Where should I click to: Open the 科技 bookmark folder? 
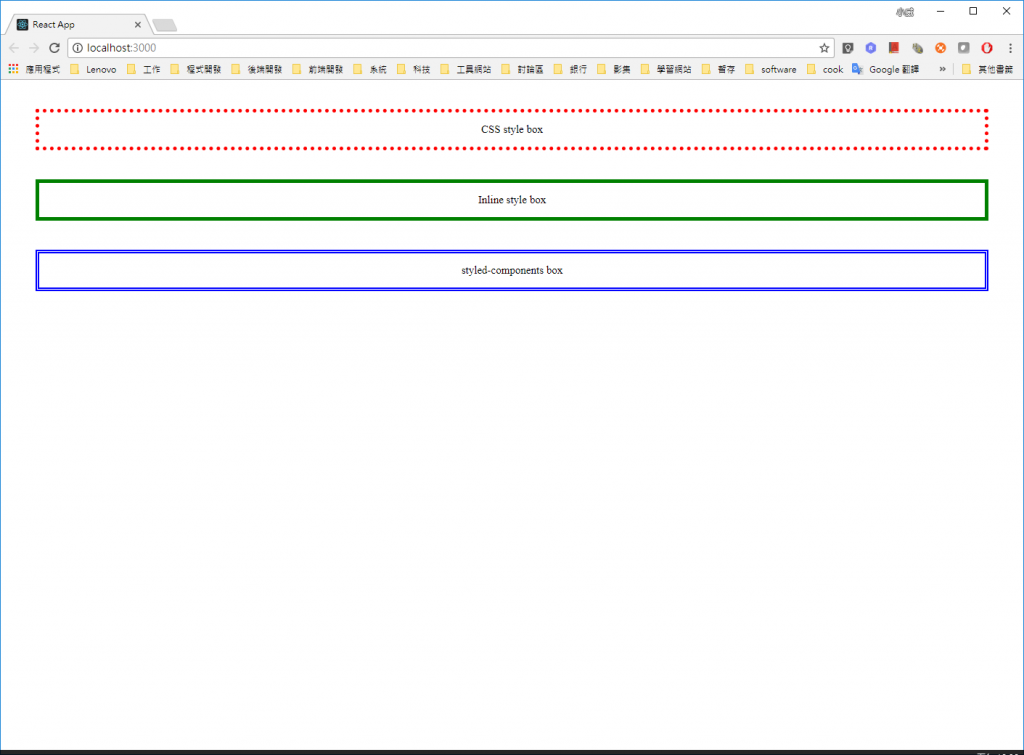[x=414, y=69]
